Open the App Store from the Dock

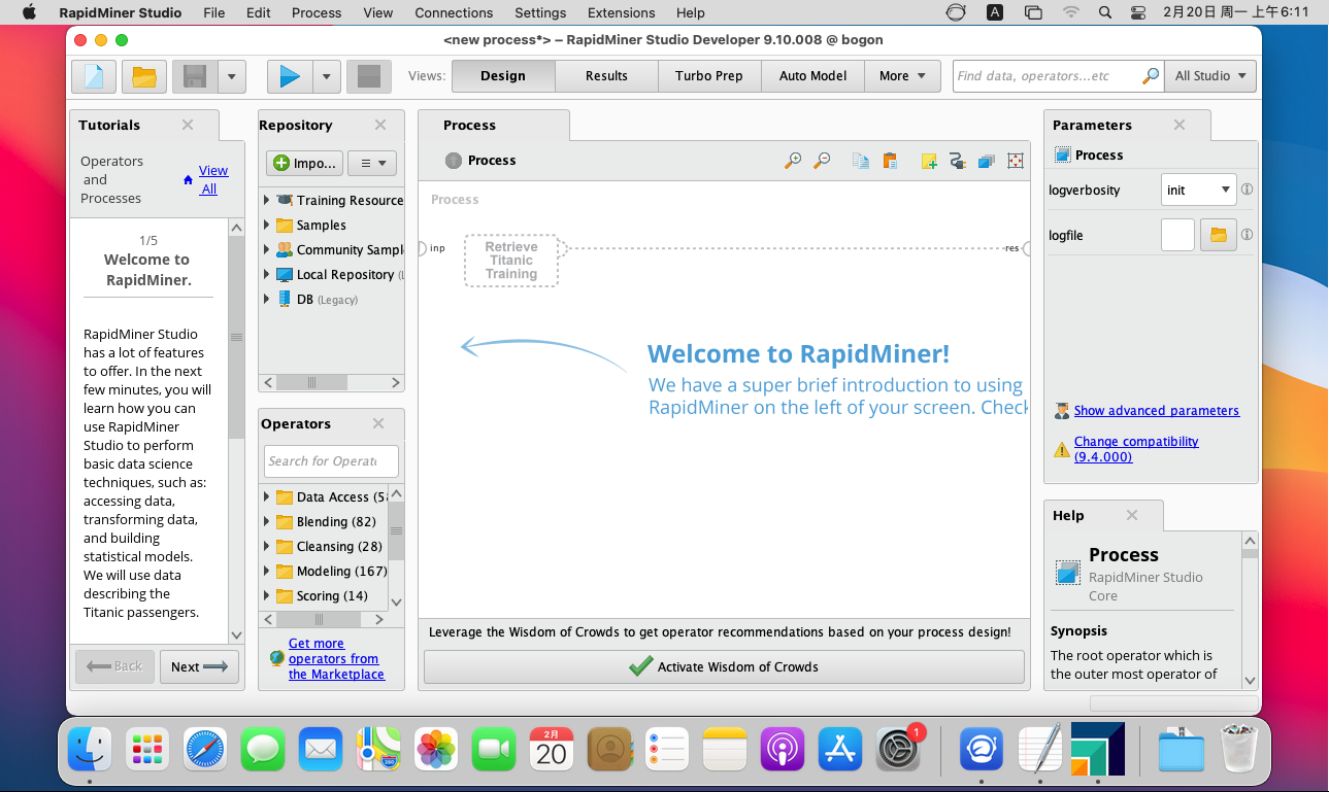(x=840, y=748)
